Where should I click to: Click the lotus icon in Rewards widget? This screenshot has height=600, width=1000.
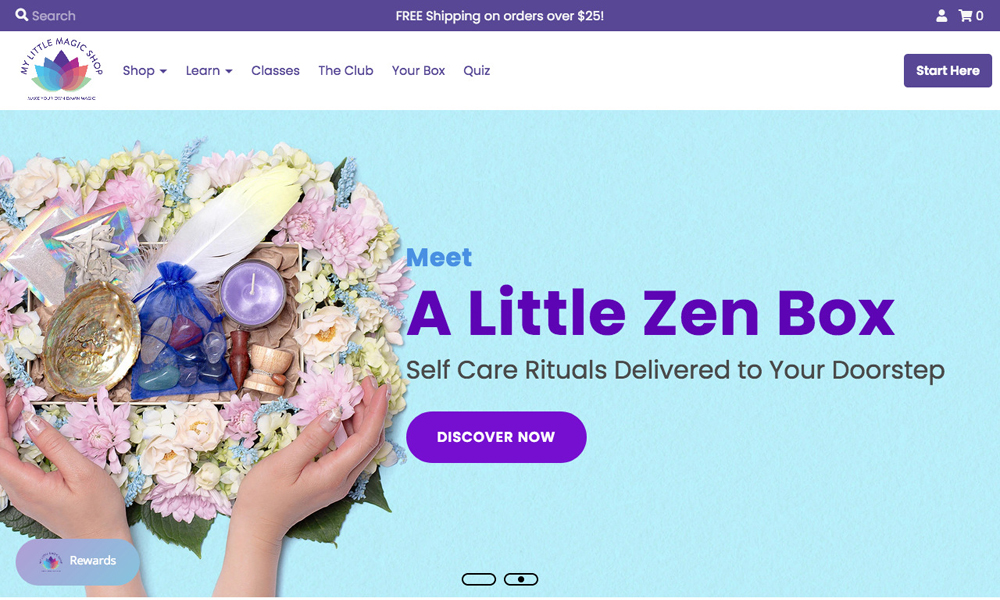[x=50, y=561]
